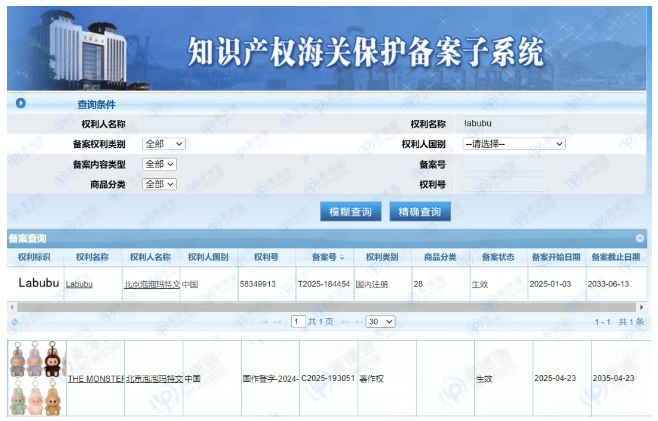Sort by 权利号 column header
The width and height of the screenshot is (658, 421).
click(x=266, y=257)
